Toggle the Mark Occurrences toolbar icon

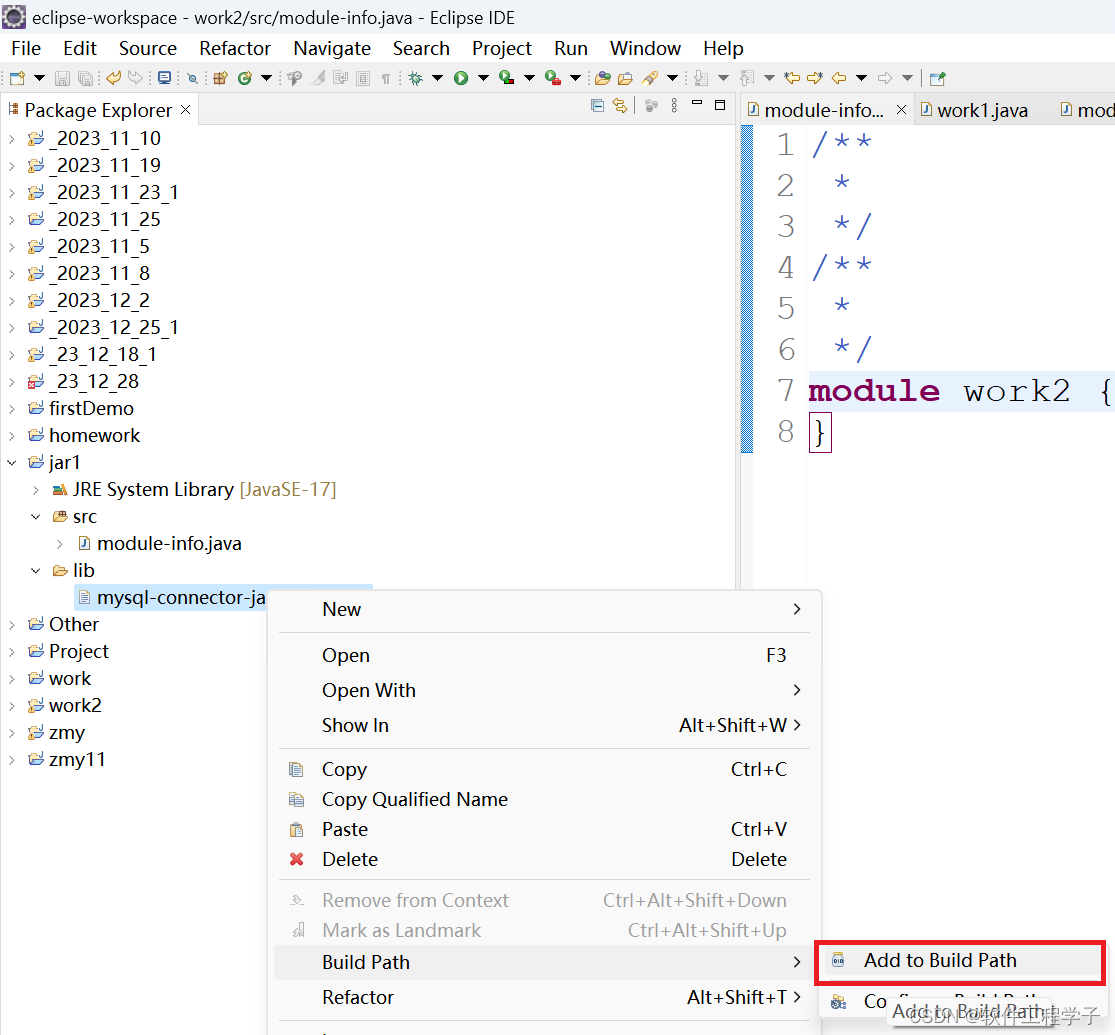coord(317,78)
